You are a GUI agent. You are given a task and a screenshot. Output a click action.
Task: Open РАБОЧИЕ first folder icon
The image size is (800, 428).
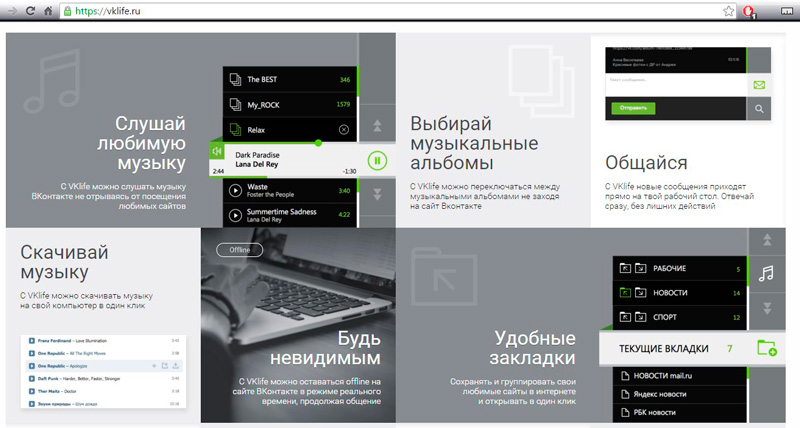coord(625,268)
